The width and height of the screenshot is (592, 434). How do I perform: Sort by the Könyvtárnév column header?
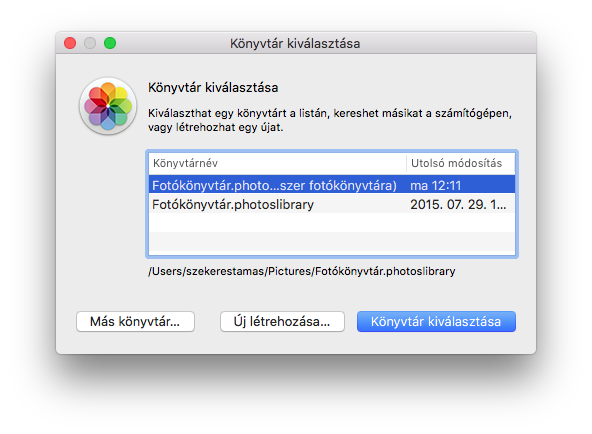(278, 163)
